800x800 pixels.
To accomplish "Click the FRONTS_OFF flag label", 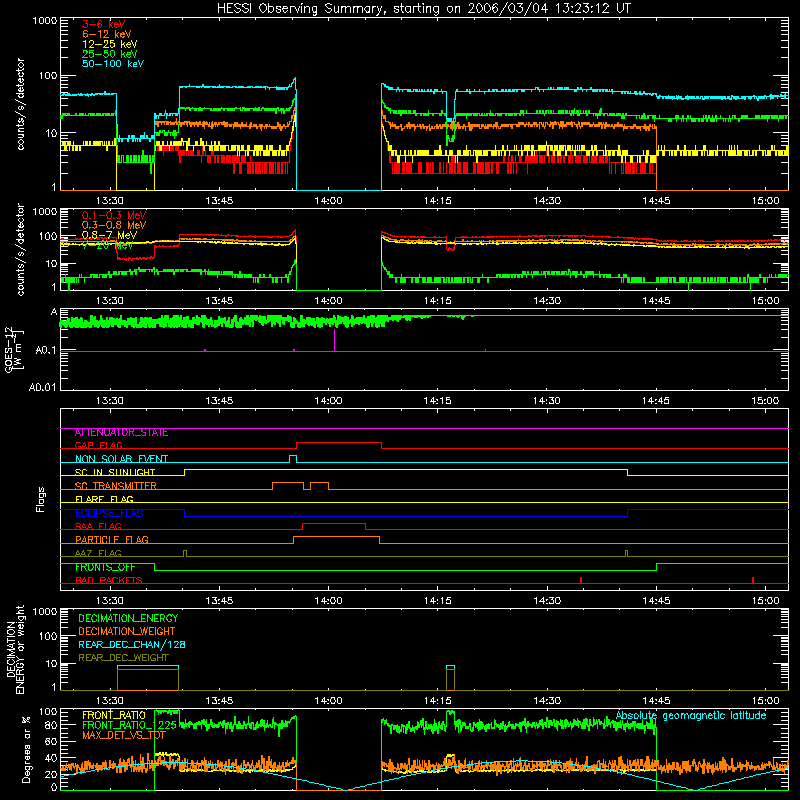I will tap(105, 567).
